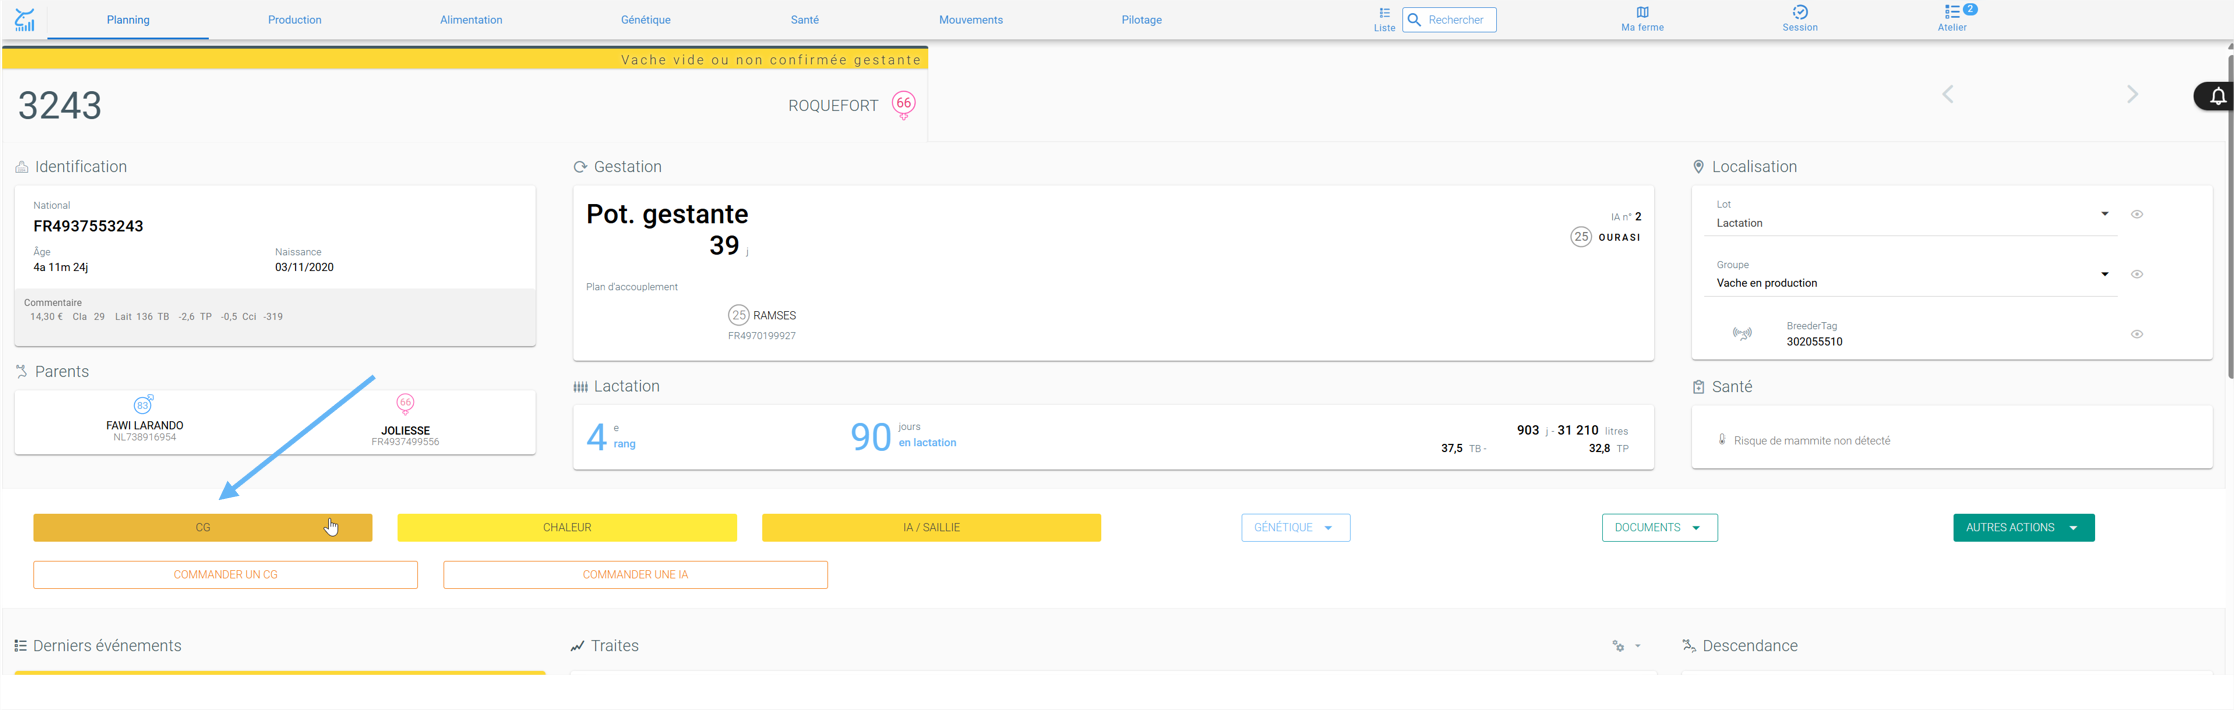Image resolution: width=2234 pixels, height=710 pixels.
Task: Click the CG button
Action: point(203,527)
